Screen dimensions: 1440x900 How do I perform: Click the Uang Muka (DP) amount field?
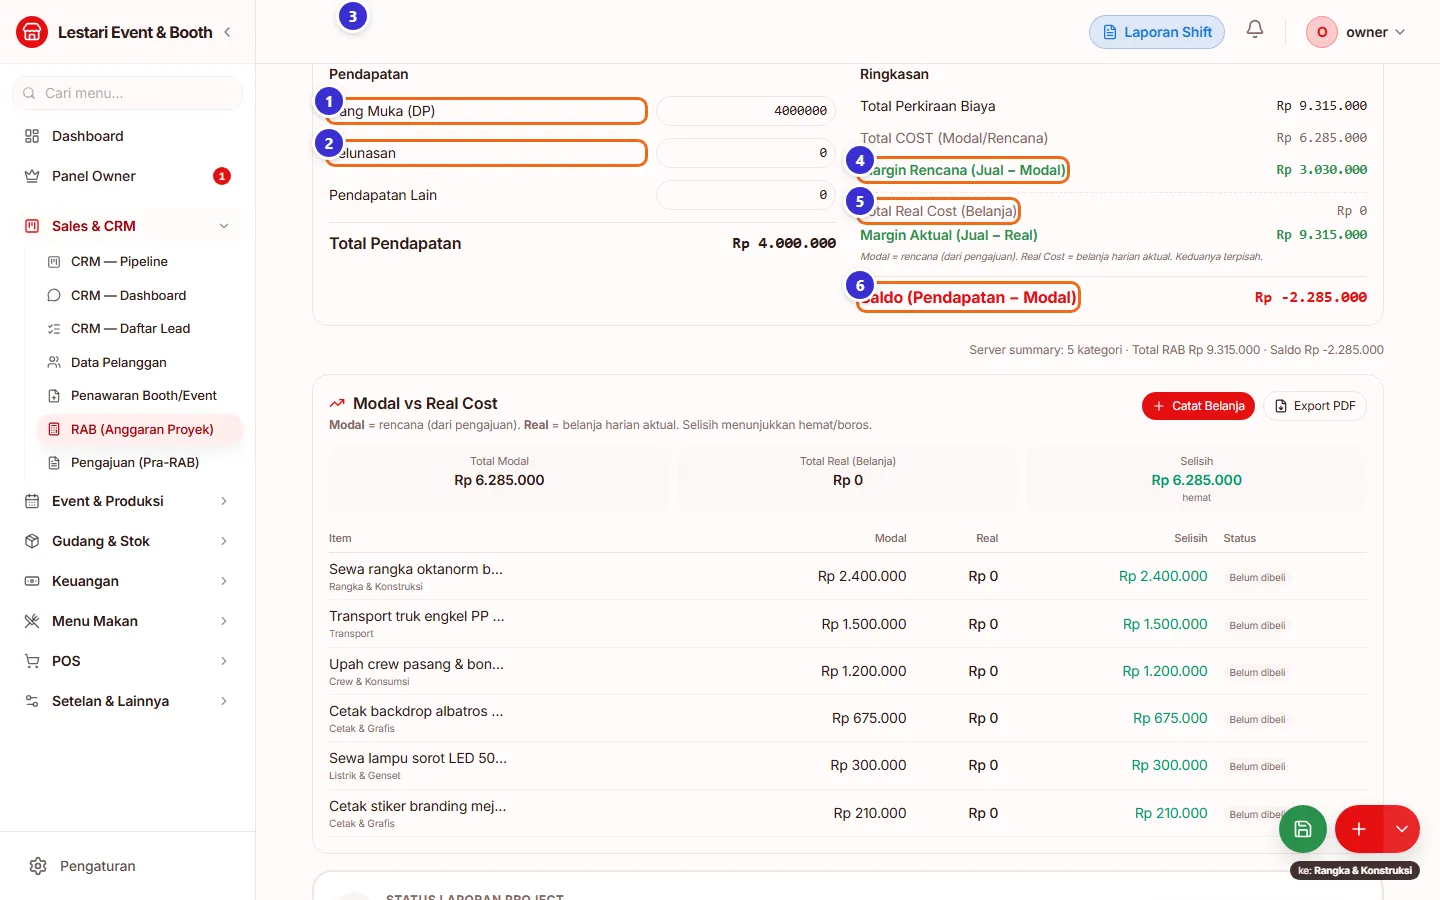(x=746, y=111)
